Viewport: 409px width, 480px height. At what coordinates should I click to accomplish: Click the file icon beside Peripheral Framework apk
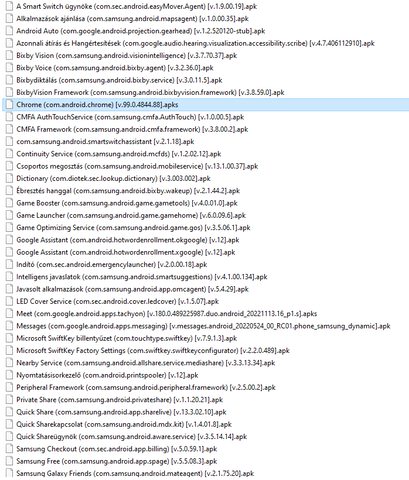coord(10,387)
